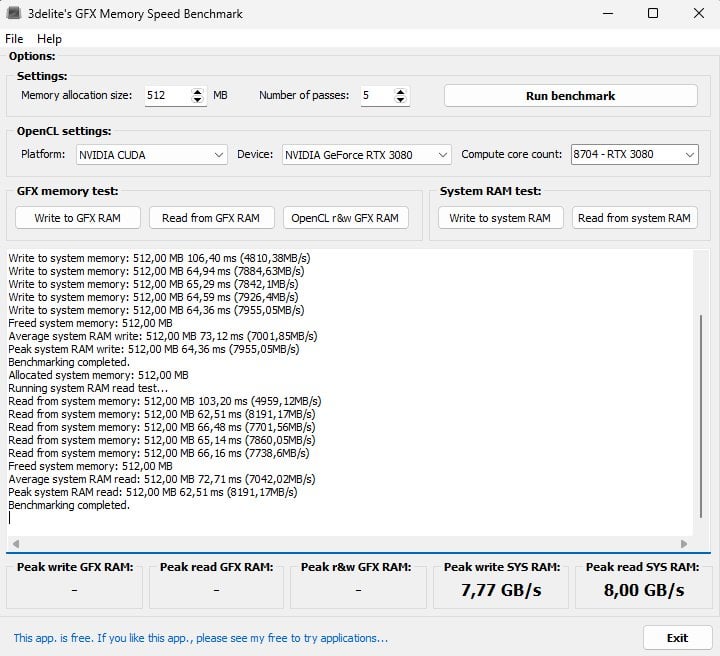The image size is (720, 656).
Task: Click the 'Average system RAM write' log line
Action: (163, 336)
